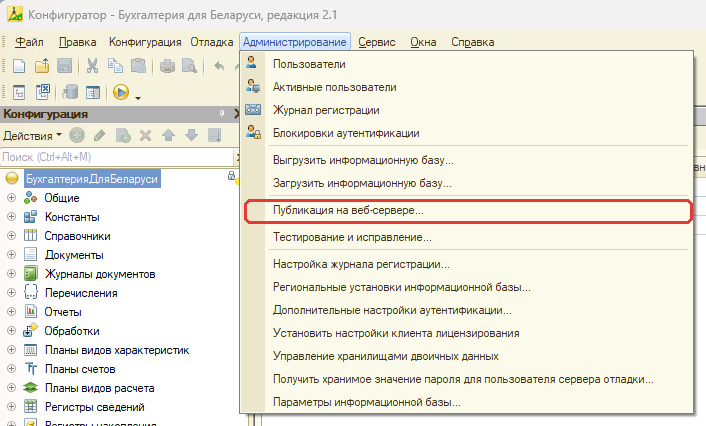706x426 pixels.
Task: Open the Правка menu
Action: [77, 42]
